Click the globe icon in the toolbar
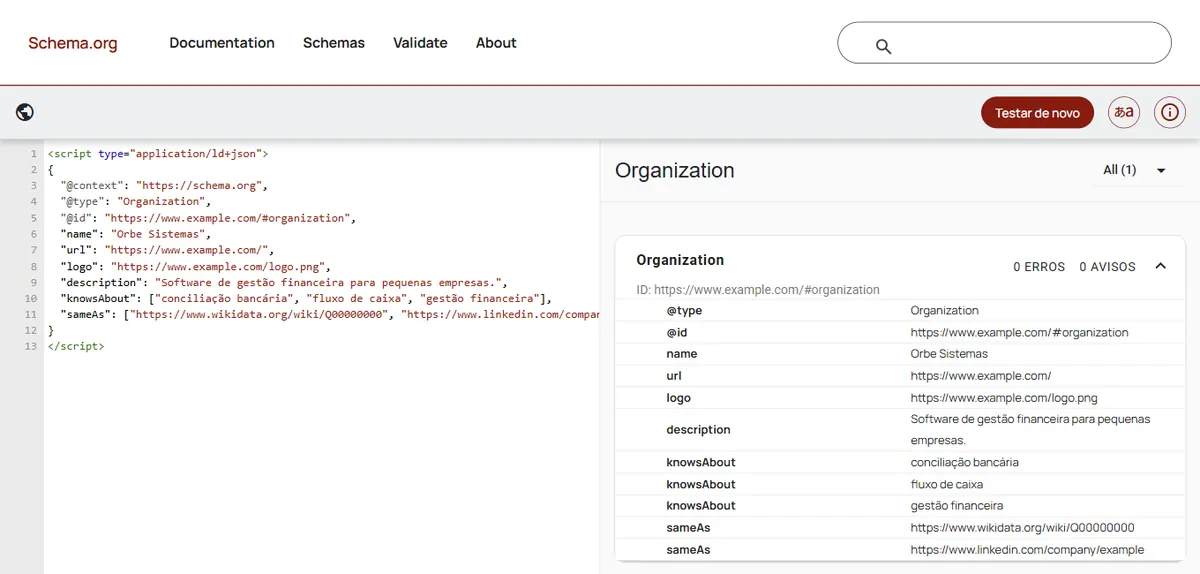Viewport: 1200px width, 574px height. (25, 112)
